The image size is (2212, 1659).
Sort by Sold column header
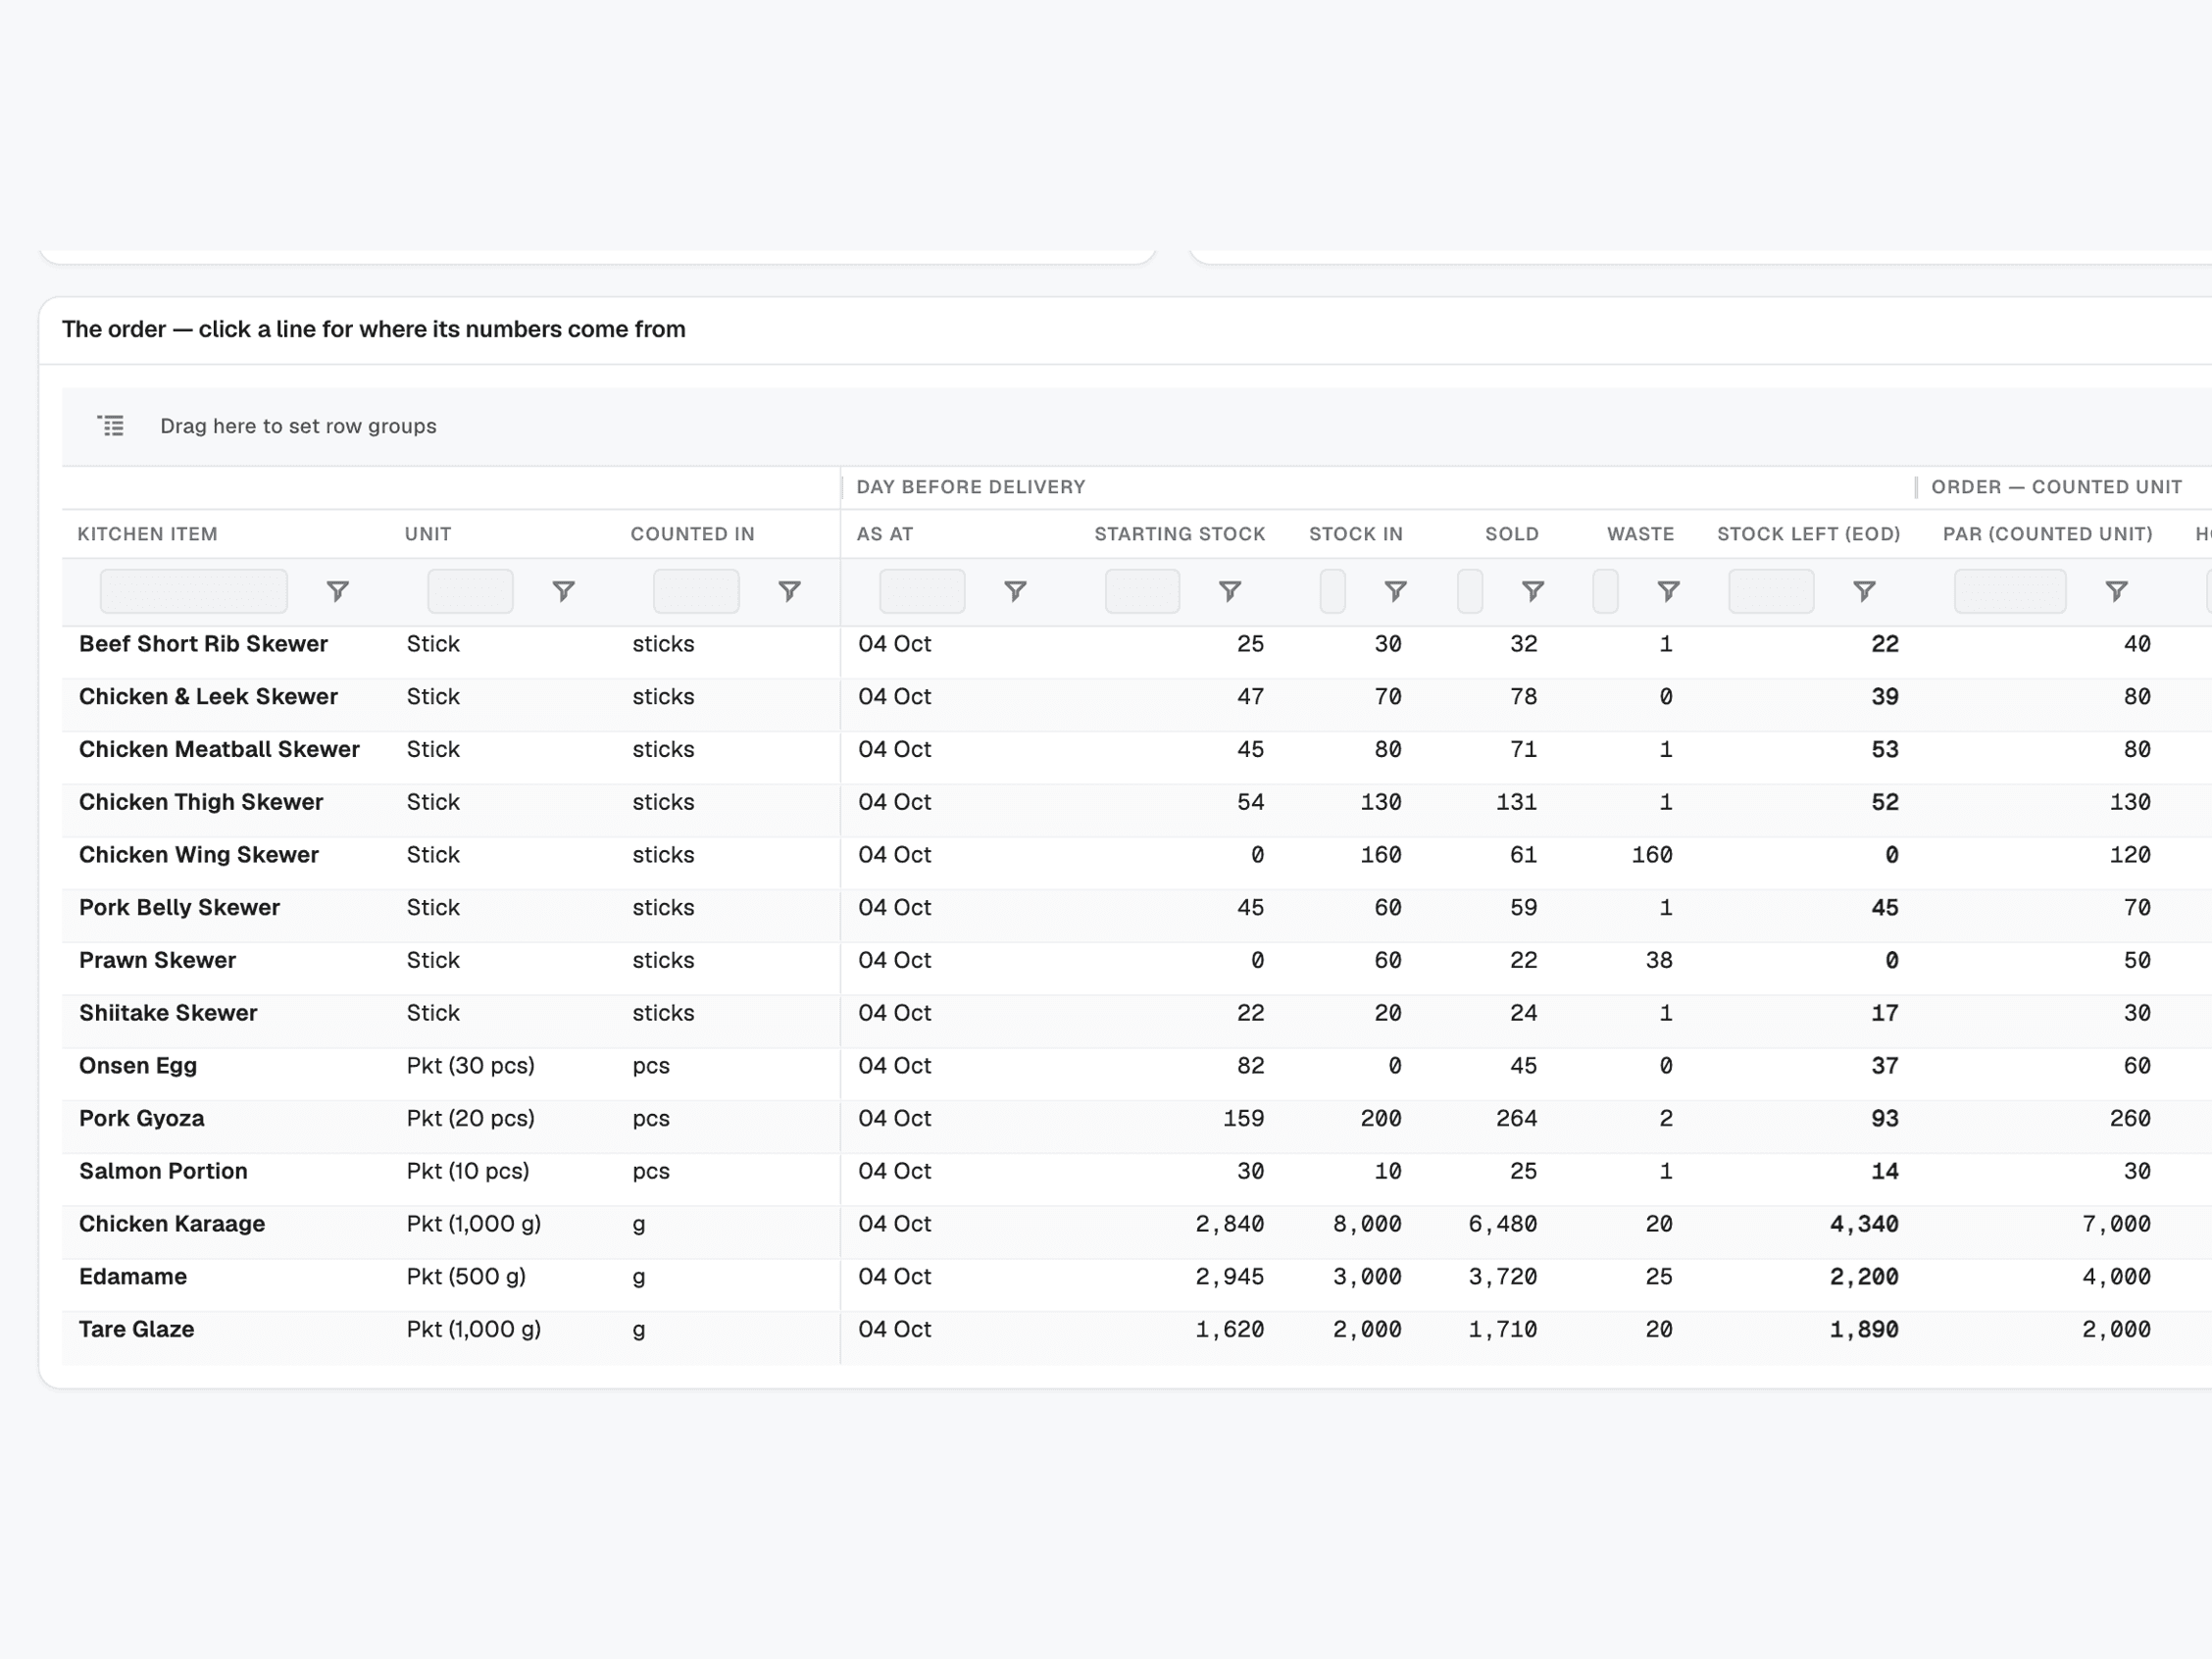[x=1512, y=534]
